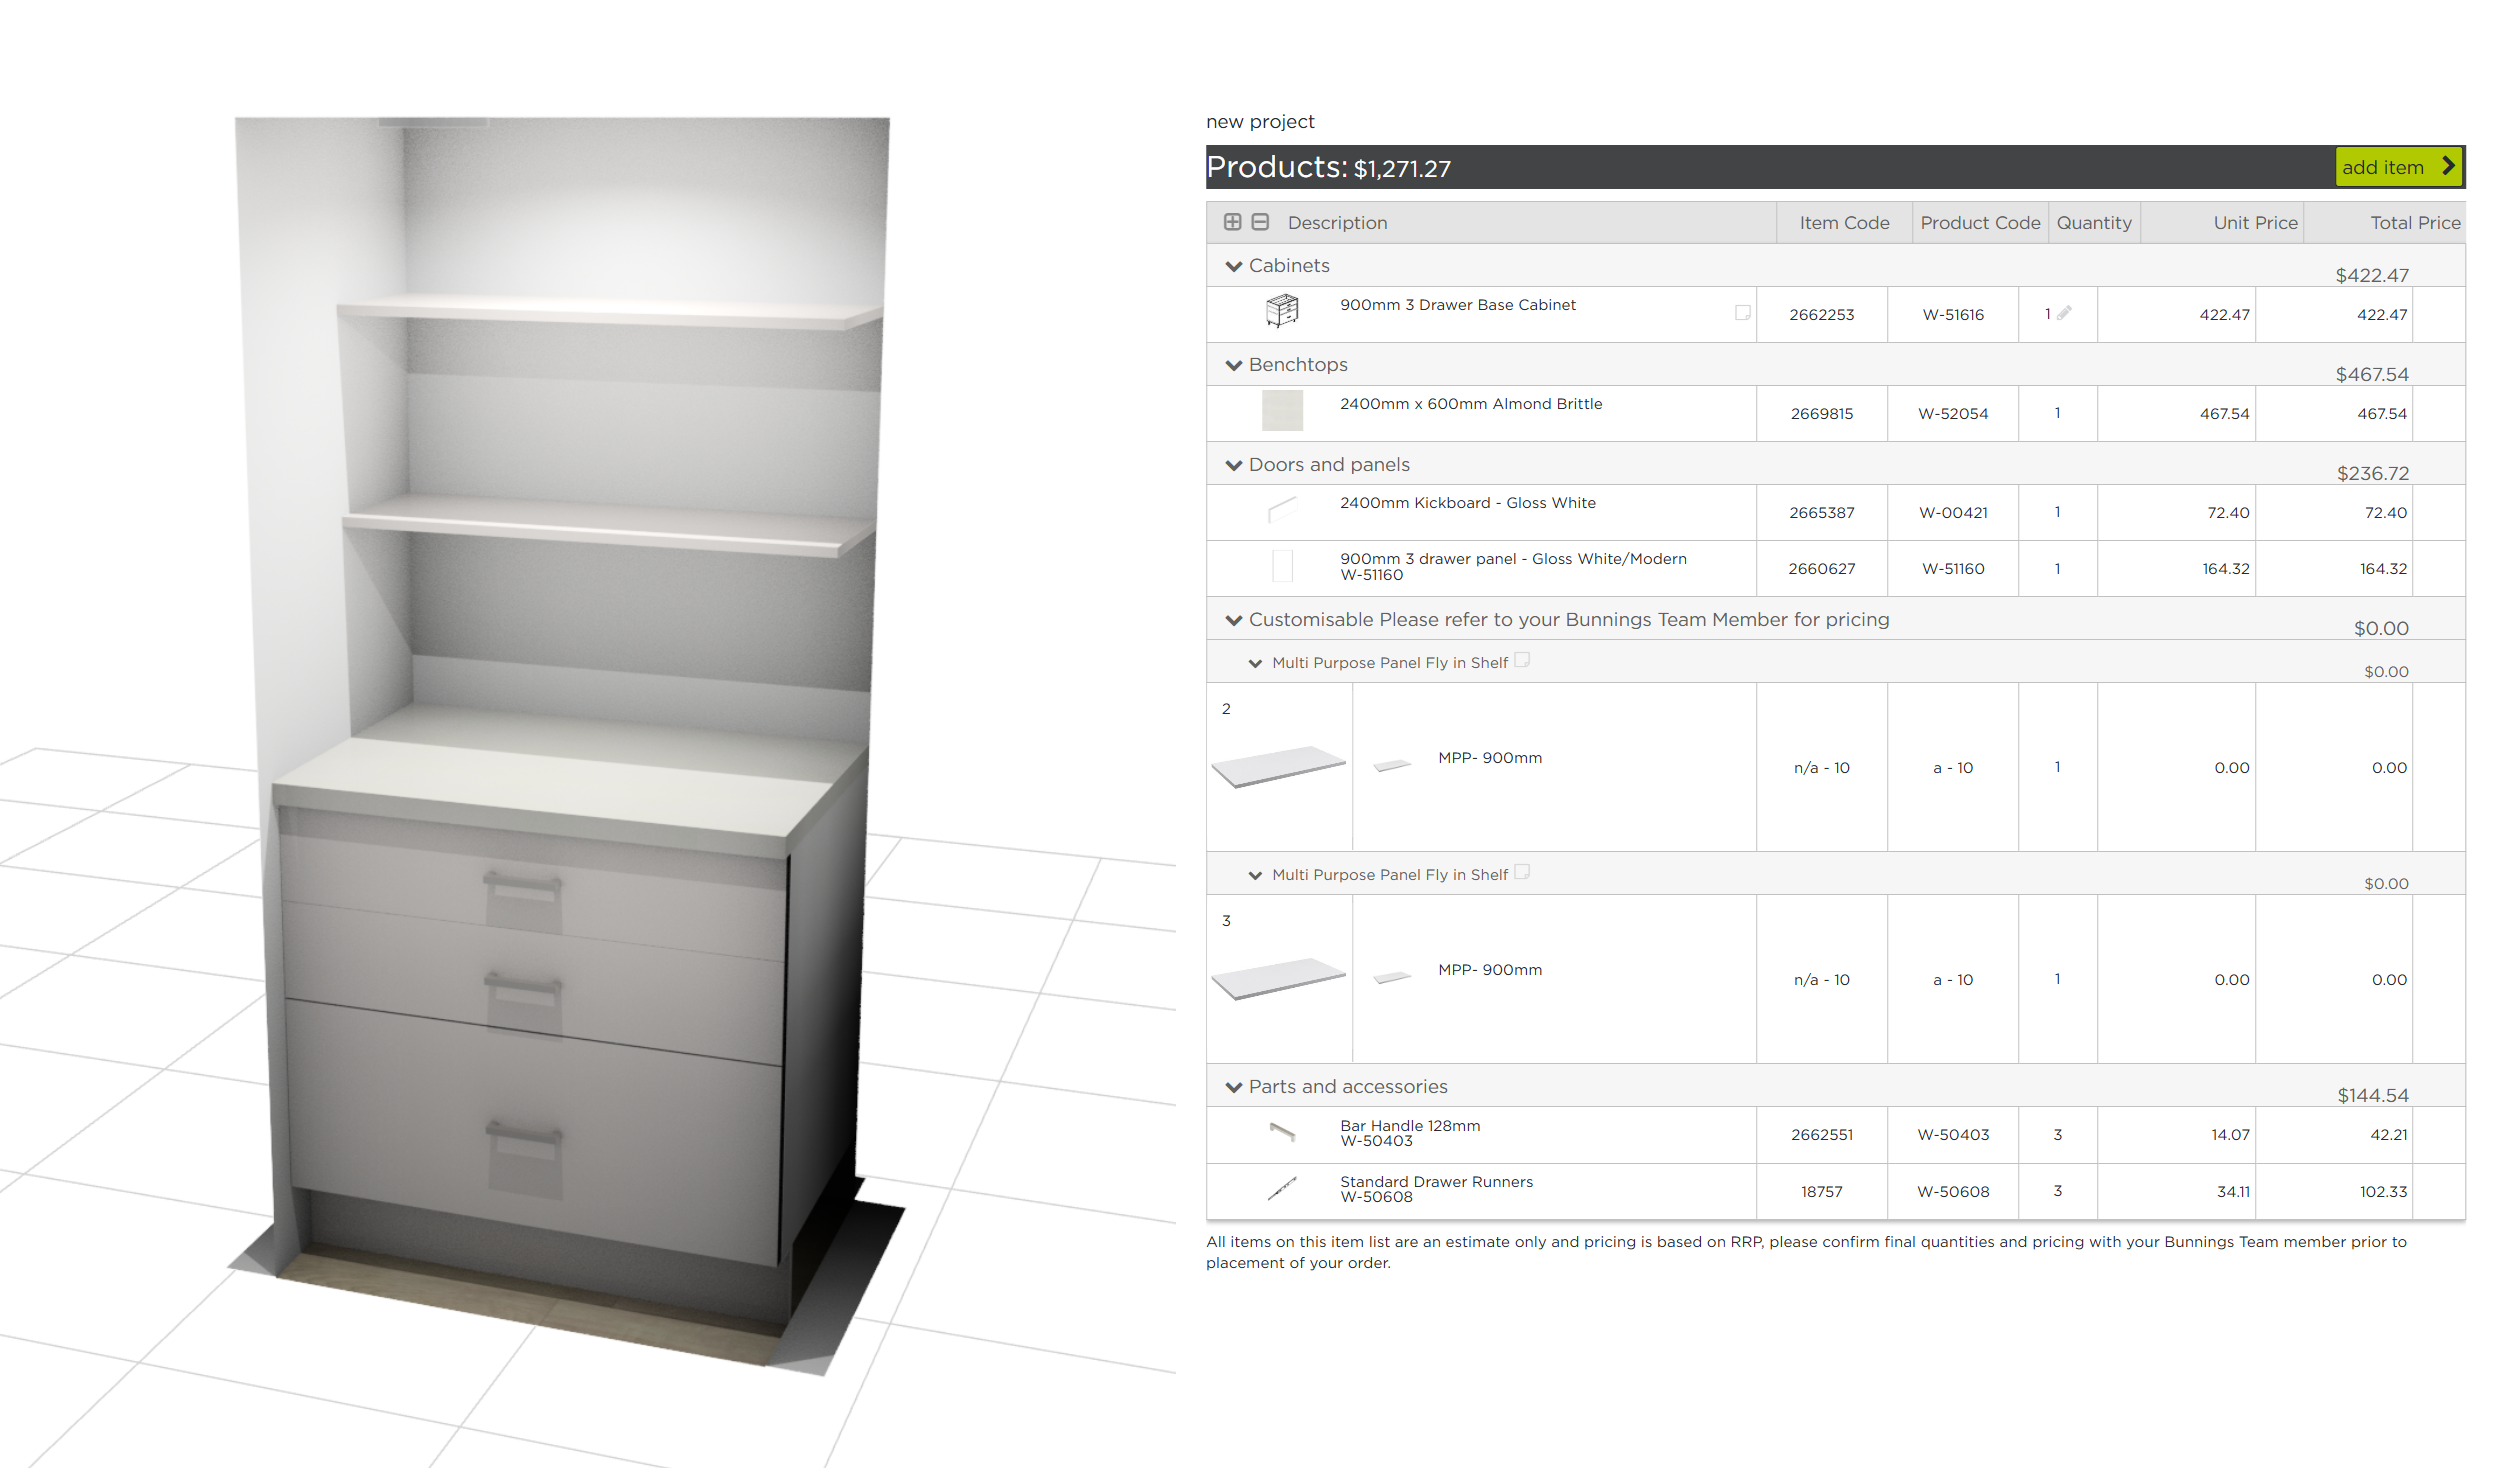Click the collapse-all minus icon

click(1260, 222)
